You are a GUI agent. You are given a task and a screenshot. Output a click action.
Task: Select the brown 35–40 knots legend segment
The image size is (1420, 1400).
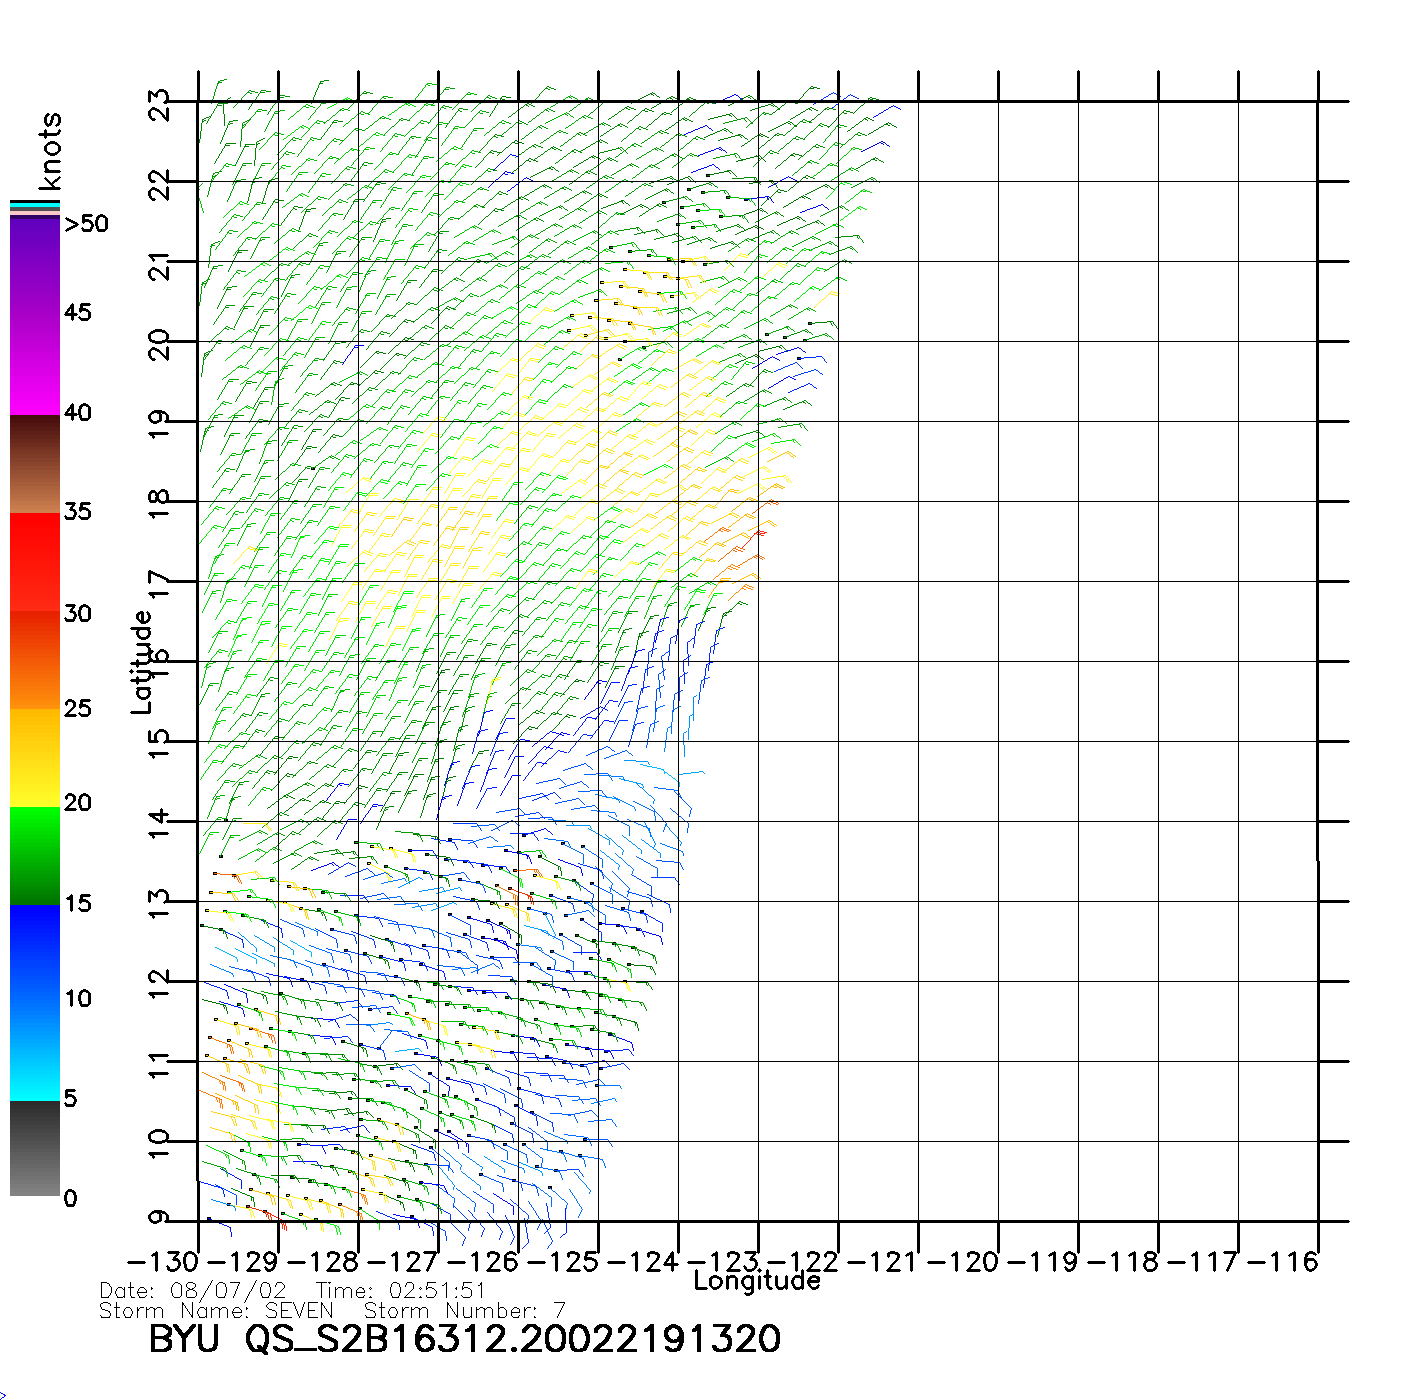(35, 464)
